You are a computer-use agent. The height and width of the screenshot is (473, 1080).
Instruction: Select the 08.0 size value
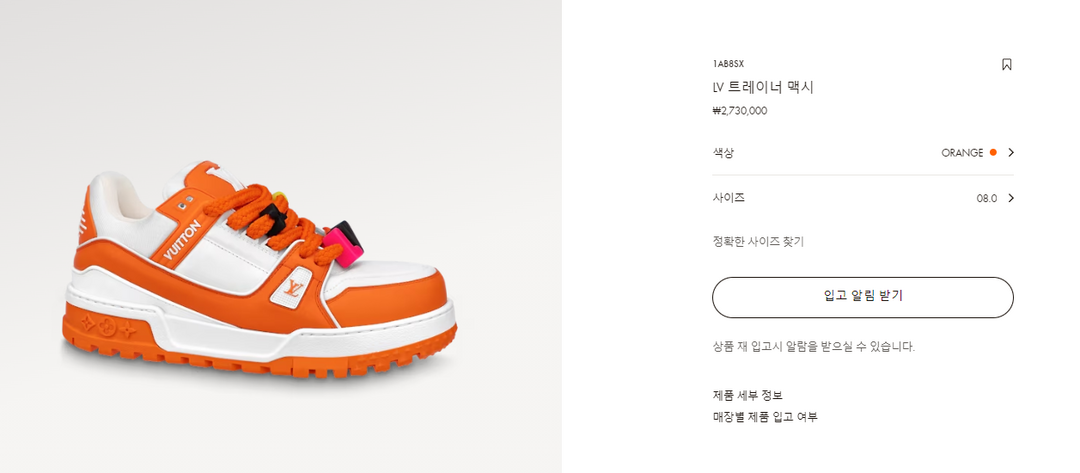click(986, 198)
